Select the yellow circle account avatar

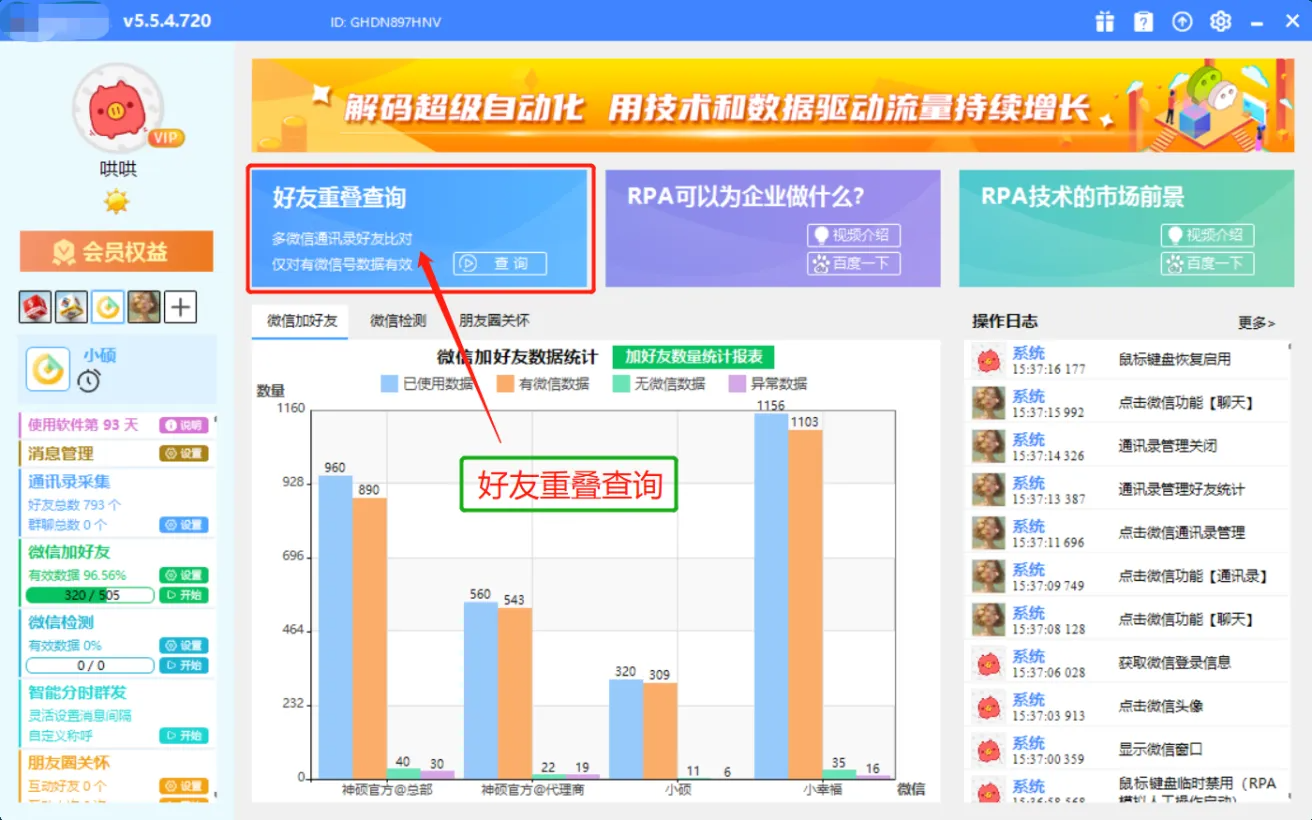click(108, 307)
